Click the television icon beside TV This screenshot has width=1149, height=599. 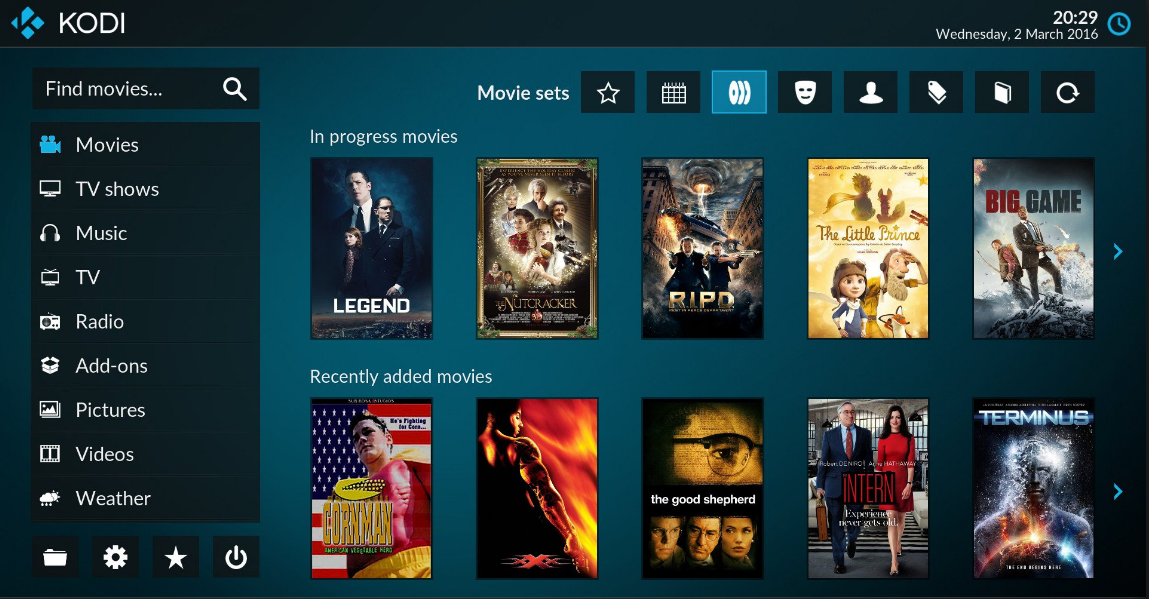point(50,277)
